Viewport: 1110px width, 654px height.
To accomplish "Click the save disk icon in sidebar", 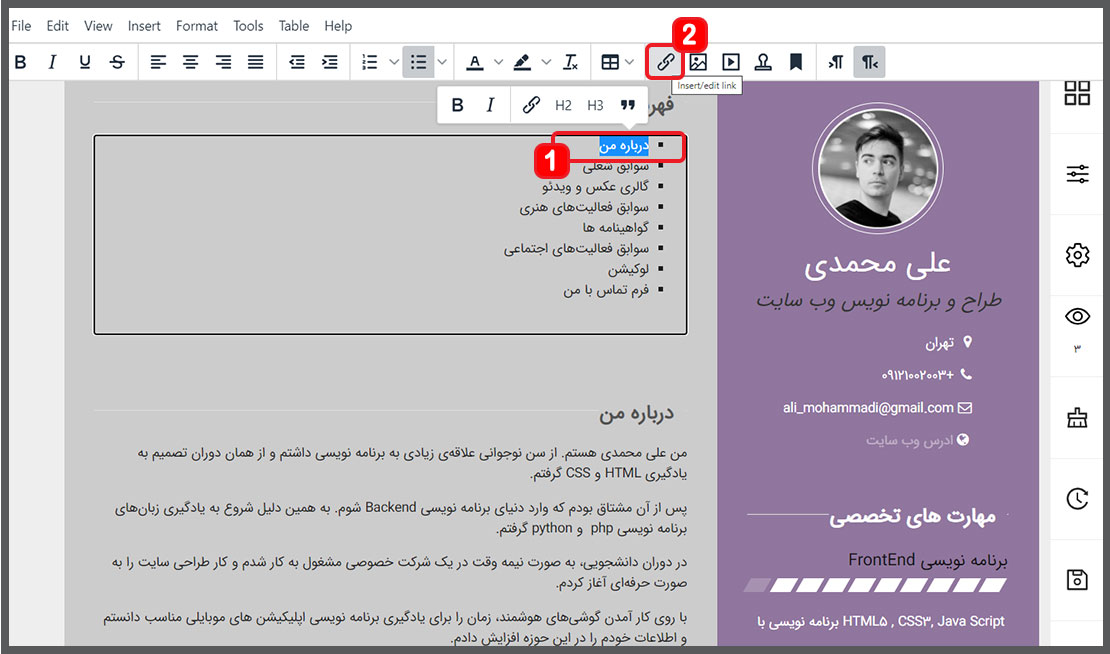I will pyautogui.click(x=1077, y=579).
